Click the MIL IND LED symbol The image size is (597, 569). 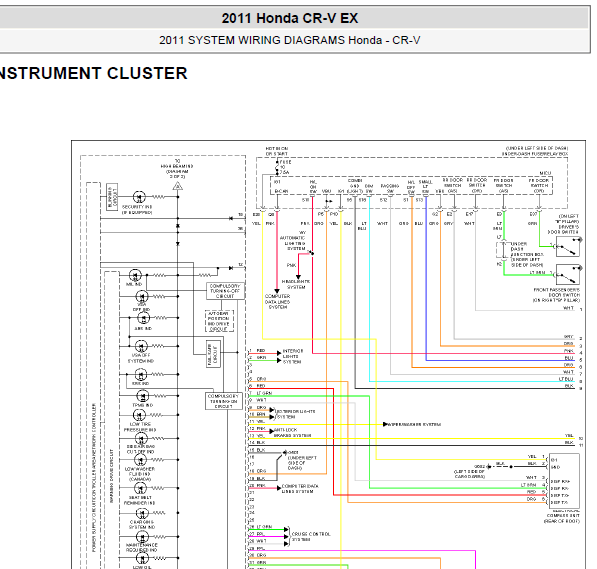pos(135,275)
